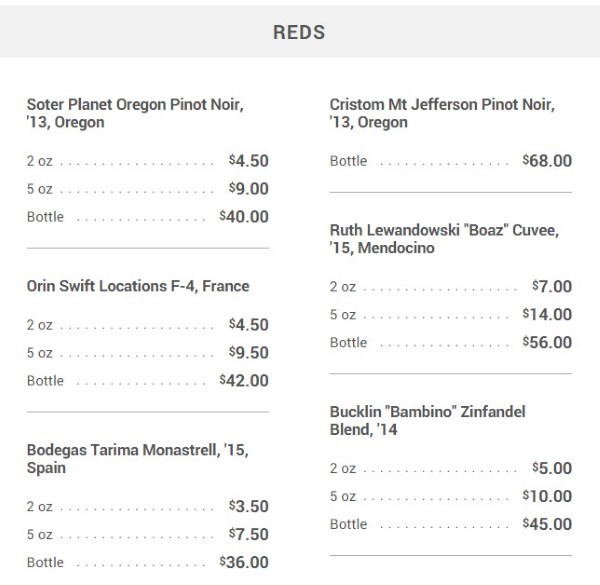Open Bodegas Tarima Monastrell title
Screen dimensions: 600x585
point(138,459)
